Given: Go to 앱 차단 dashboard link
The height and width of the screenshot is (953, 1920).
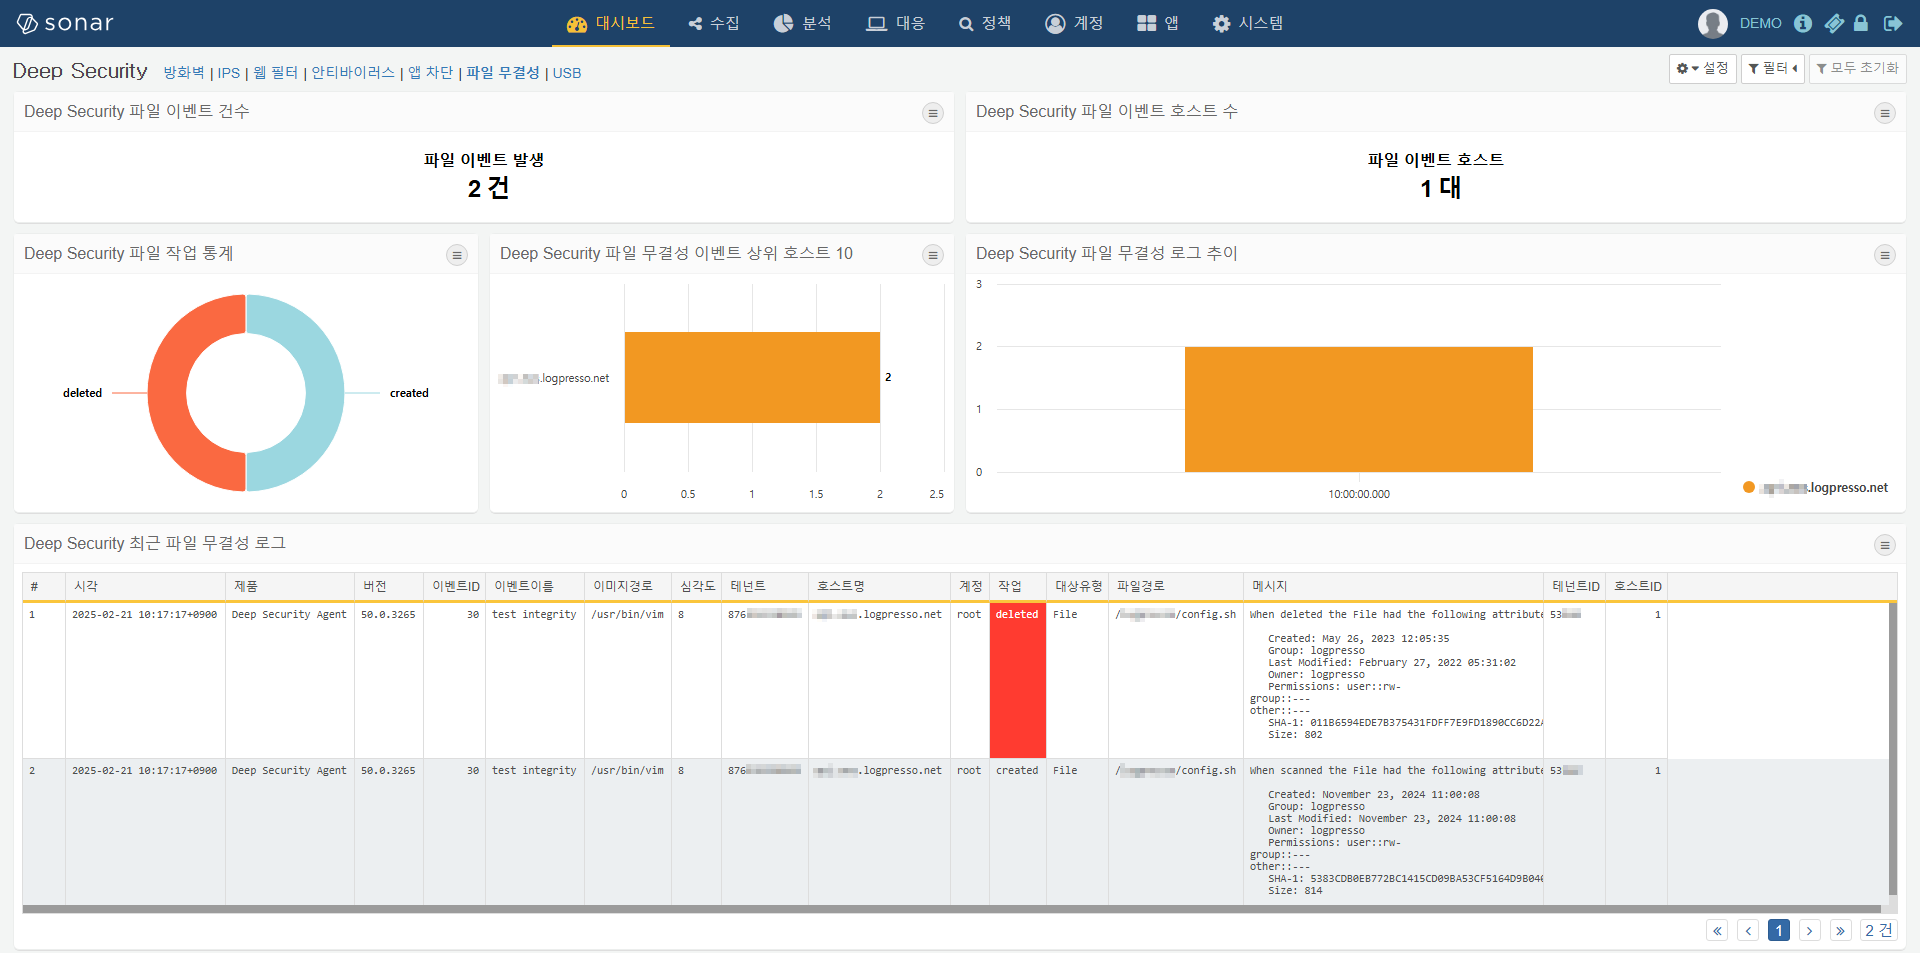Looking at the screenshot, I should click(x=431, y=73).
